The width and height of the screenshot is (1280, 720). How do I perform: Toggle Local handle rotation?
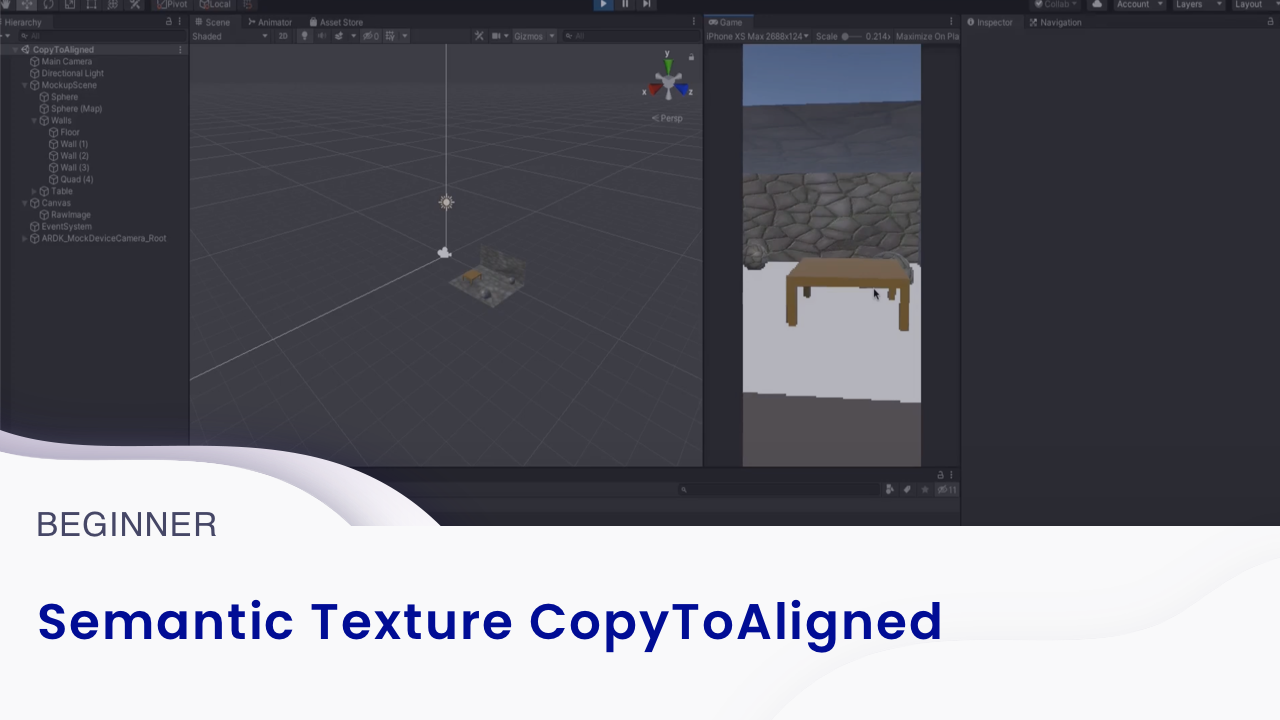tap(214, 4)
